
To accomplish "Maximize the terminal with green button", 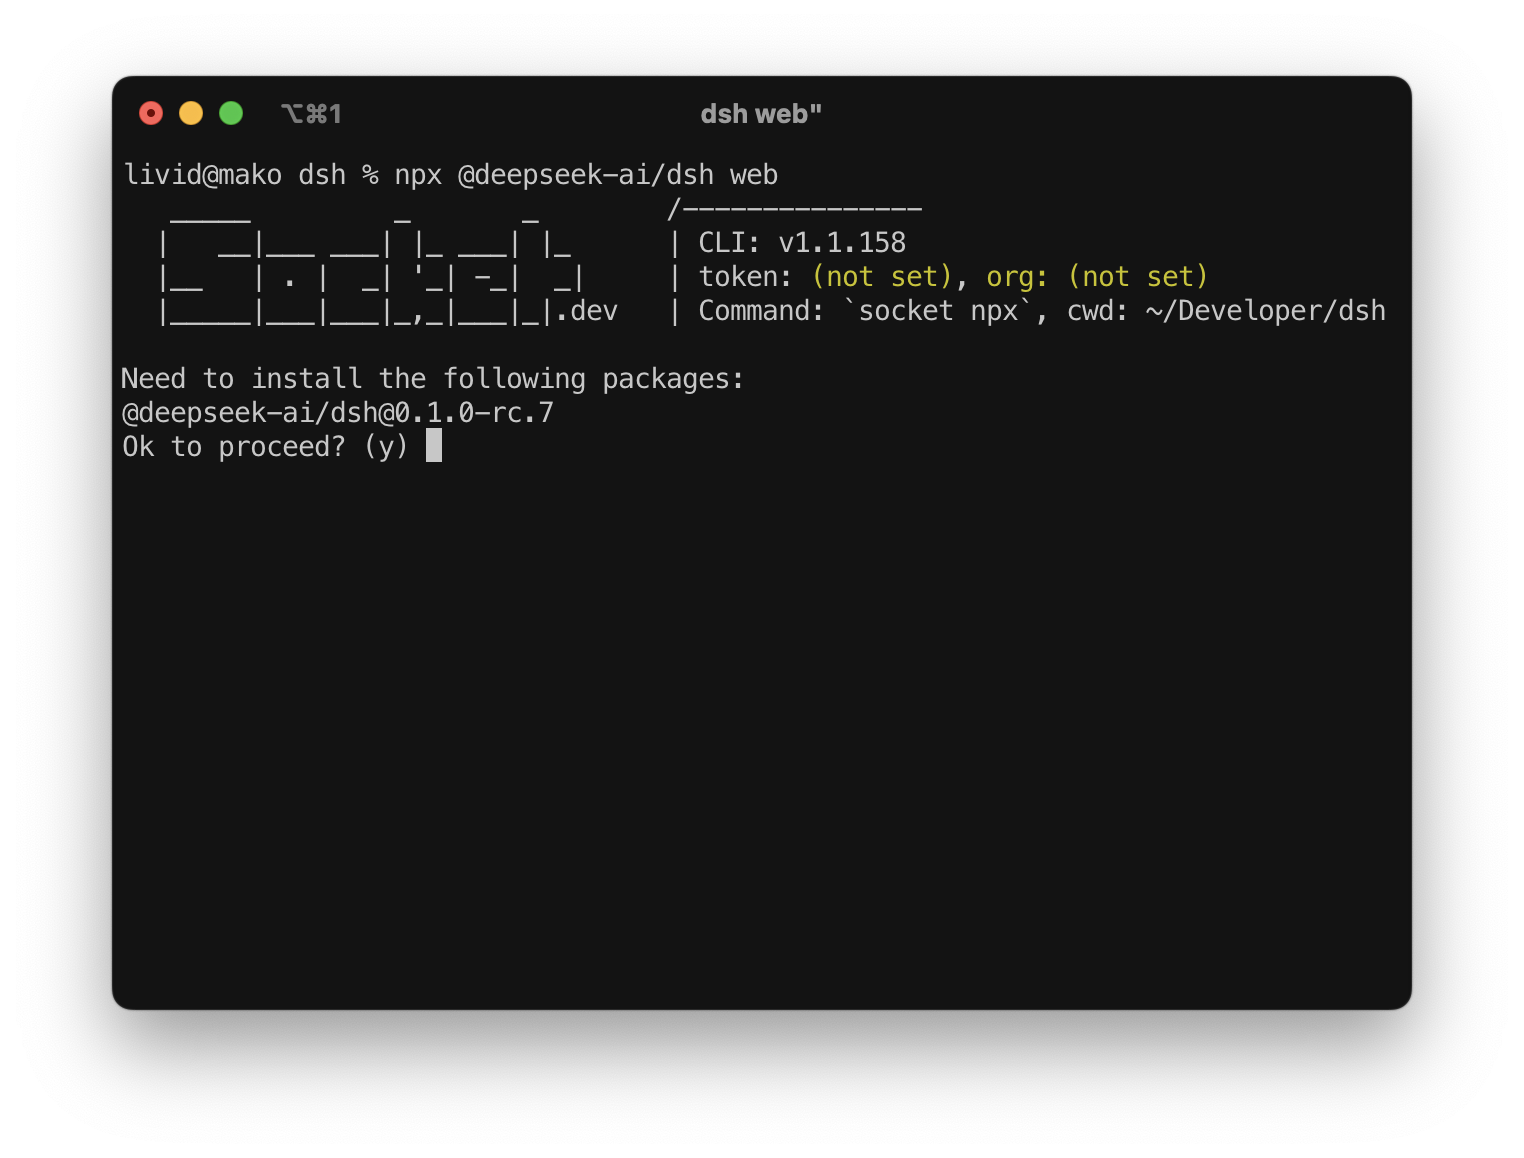I will (231, 113).
